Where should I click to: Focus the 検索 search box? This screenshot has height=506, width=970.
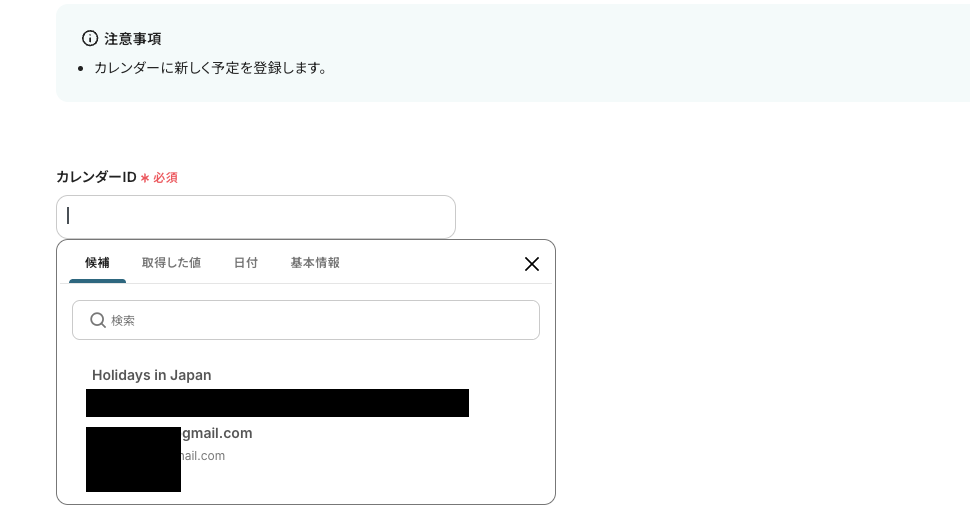[x=306, y=320]
